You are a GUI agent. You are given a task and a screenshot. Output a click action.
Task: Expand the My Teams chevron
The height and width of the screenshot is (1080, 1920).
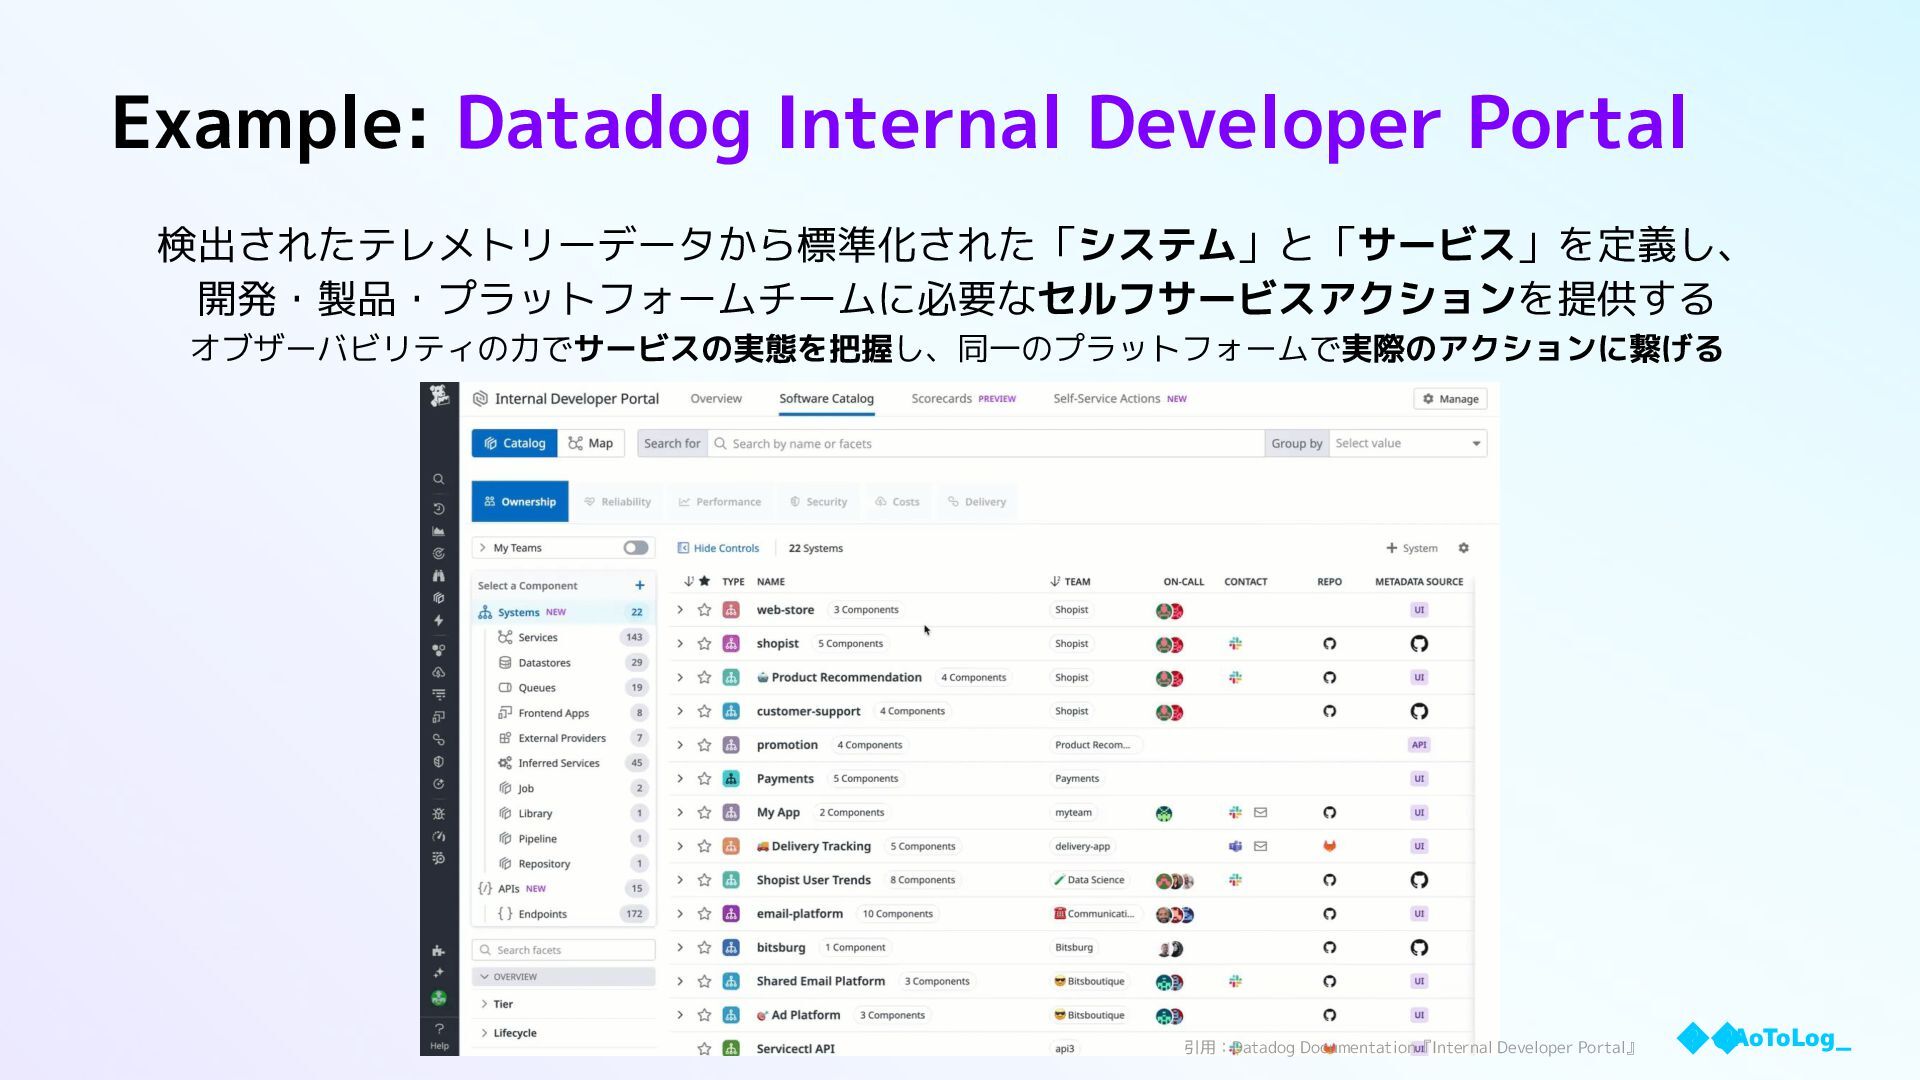pos(482,548)
